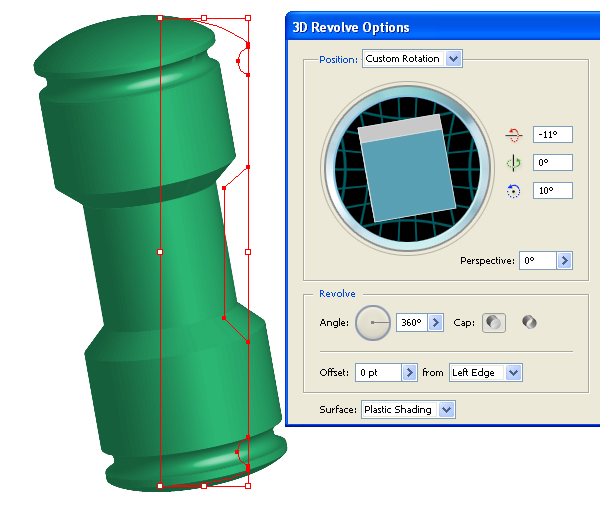
Task: Open the Left Edge offset dropdown
Action: (486, 372)
